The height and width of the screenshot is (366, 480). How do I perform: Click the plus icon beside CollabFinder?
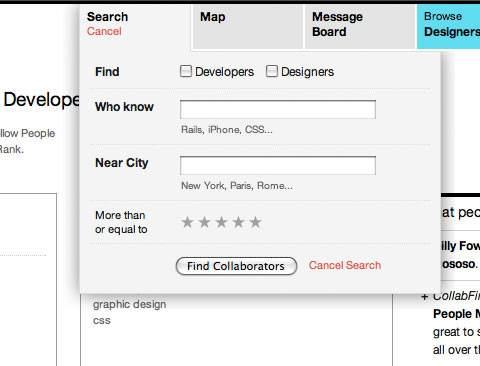coord(424,297)
